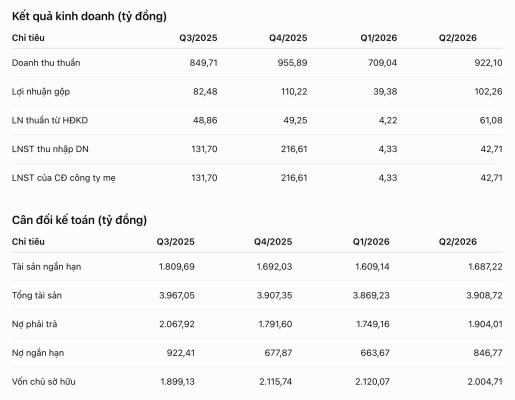Image resolution: width=515 pixels, height=400 pixels.
Task: Select the Tài sản ngắn hạn row label
Action: tap(47, 267)
